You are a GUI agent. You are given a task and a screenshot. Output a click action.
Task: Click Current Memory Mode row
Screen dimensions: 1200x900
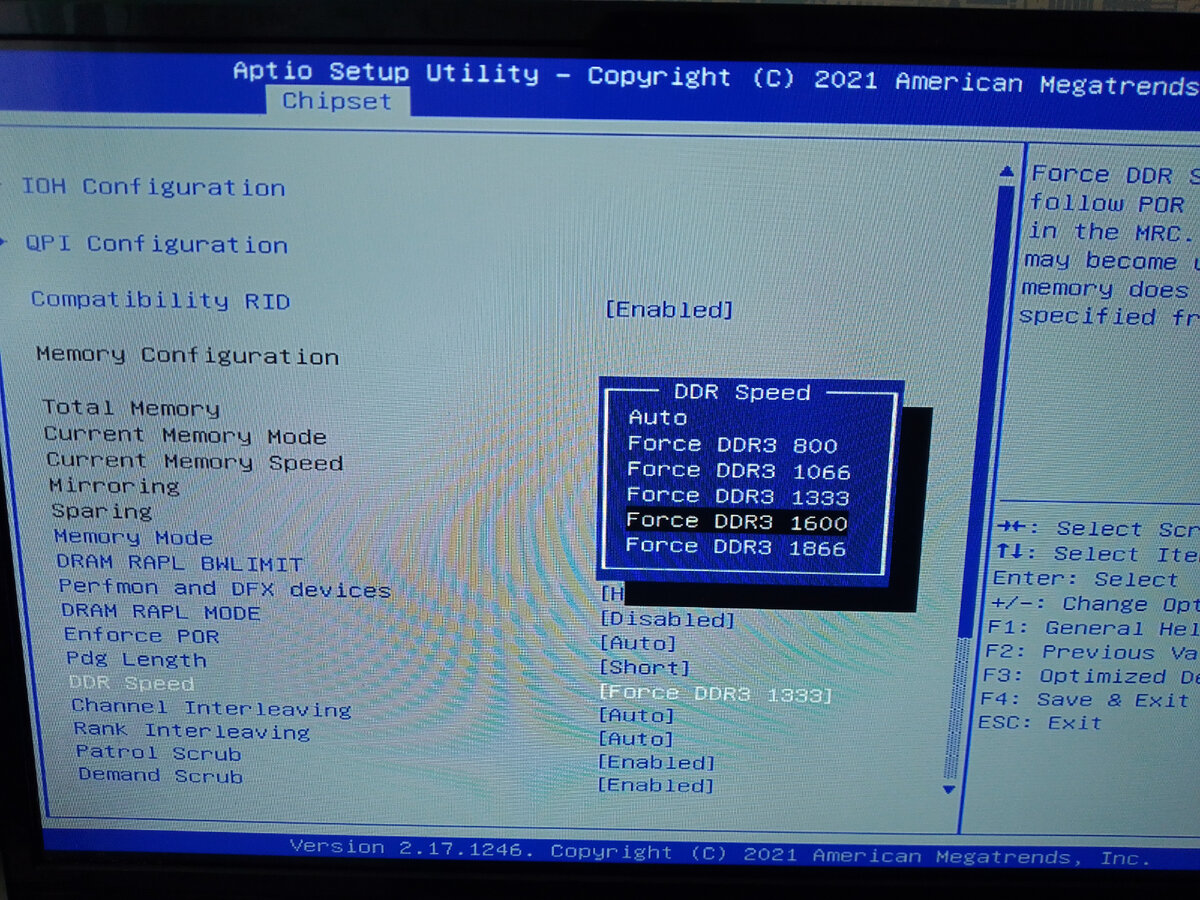click(185, 435)
